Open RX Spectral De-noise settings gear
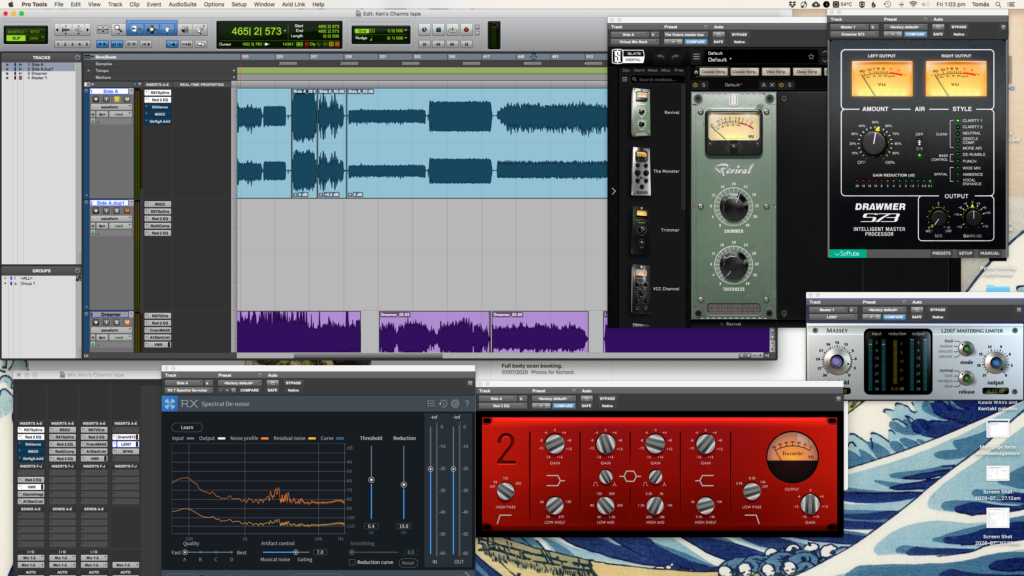Screen dimensions: 1024x576 click(455, 404)
